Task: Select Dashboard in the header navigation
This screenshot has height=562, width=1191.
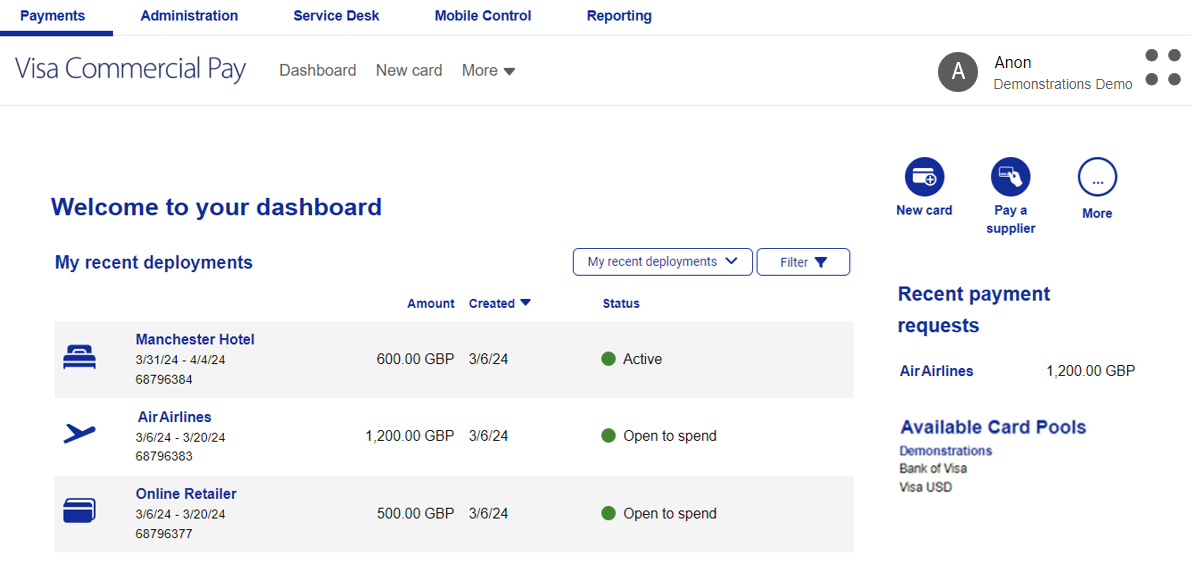Action: point(317,71)
